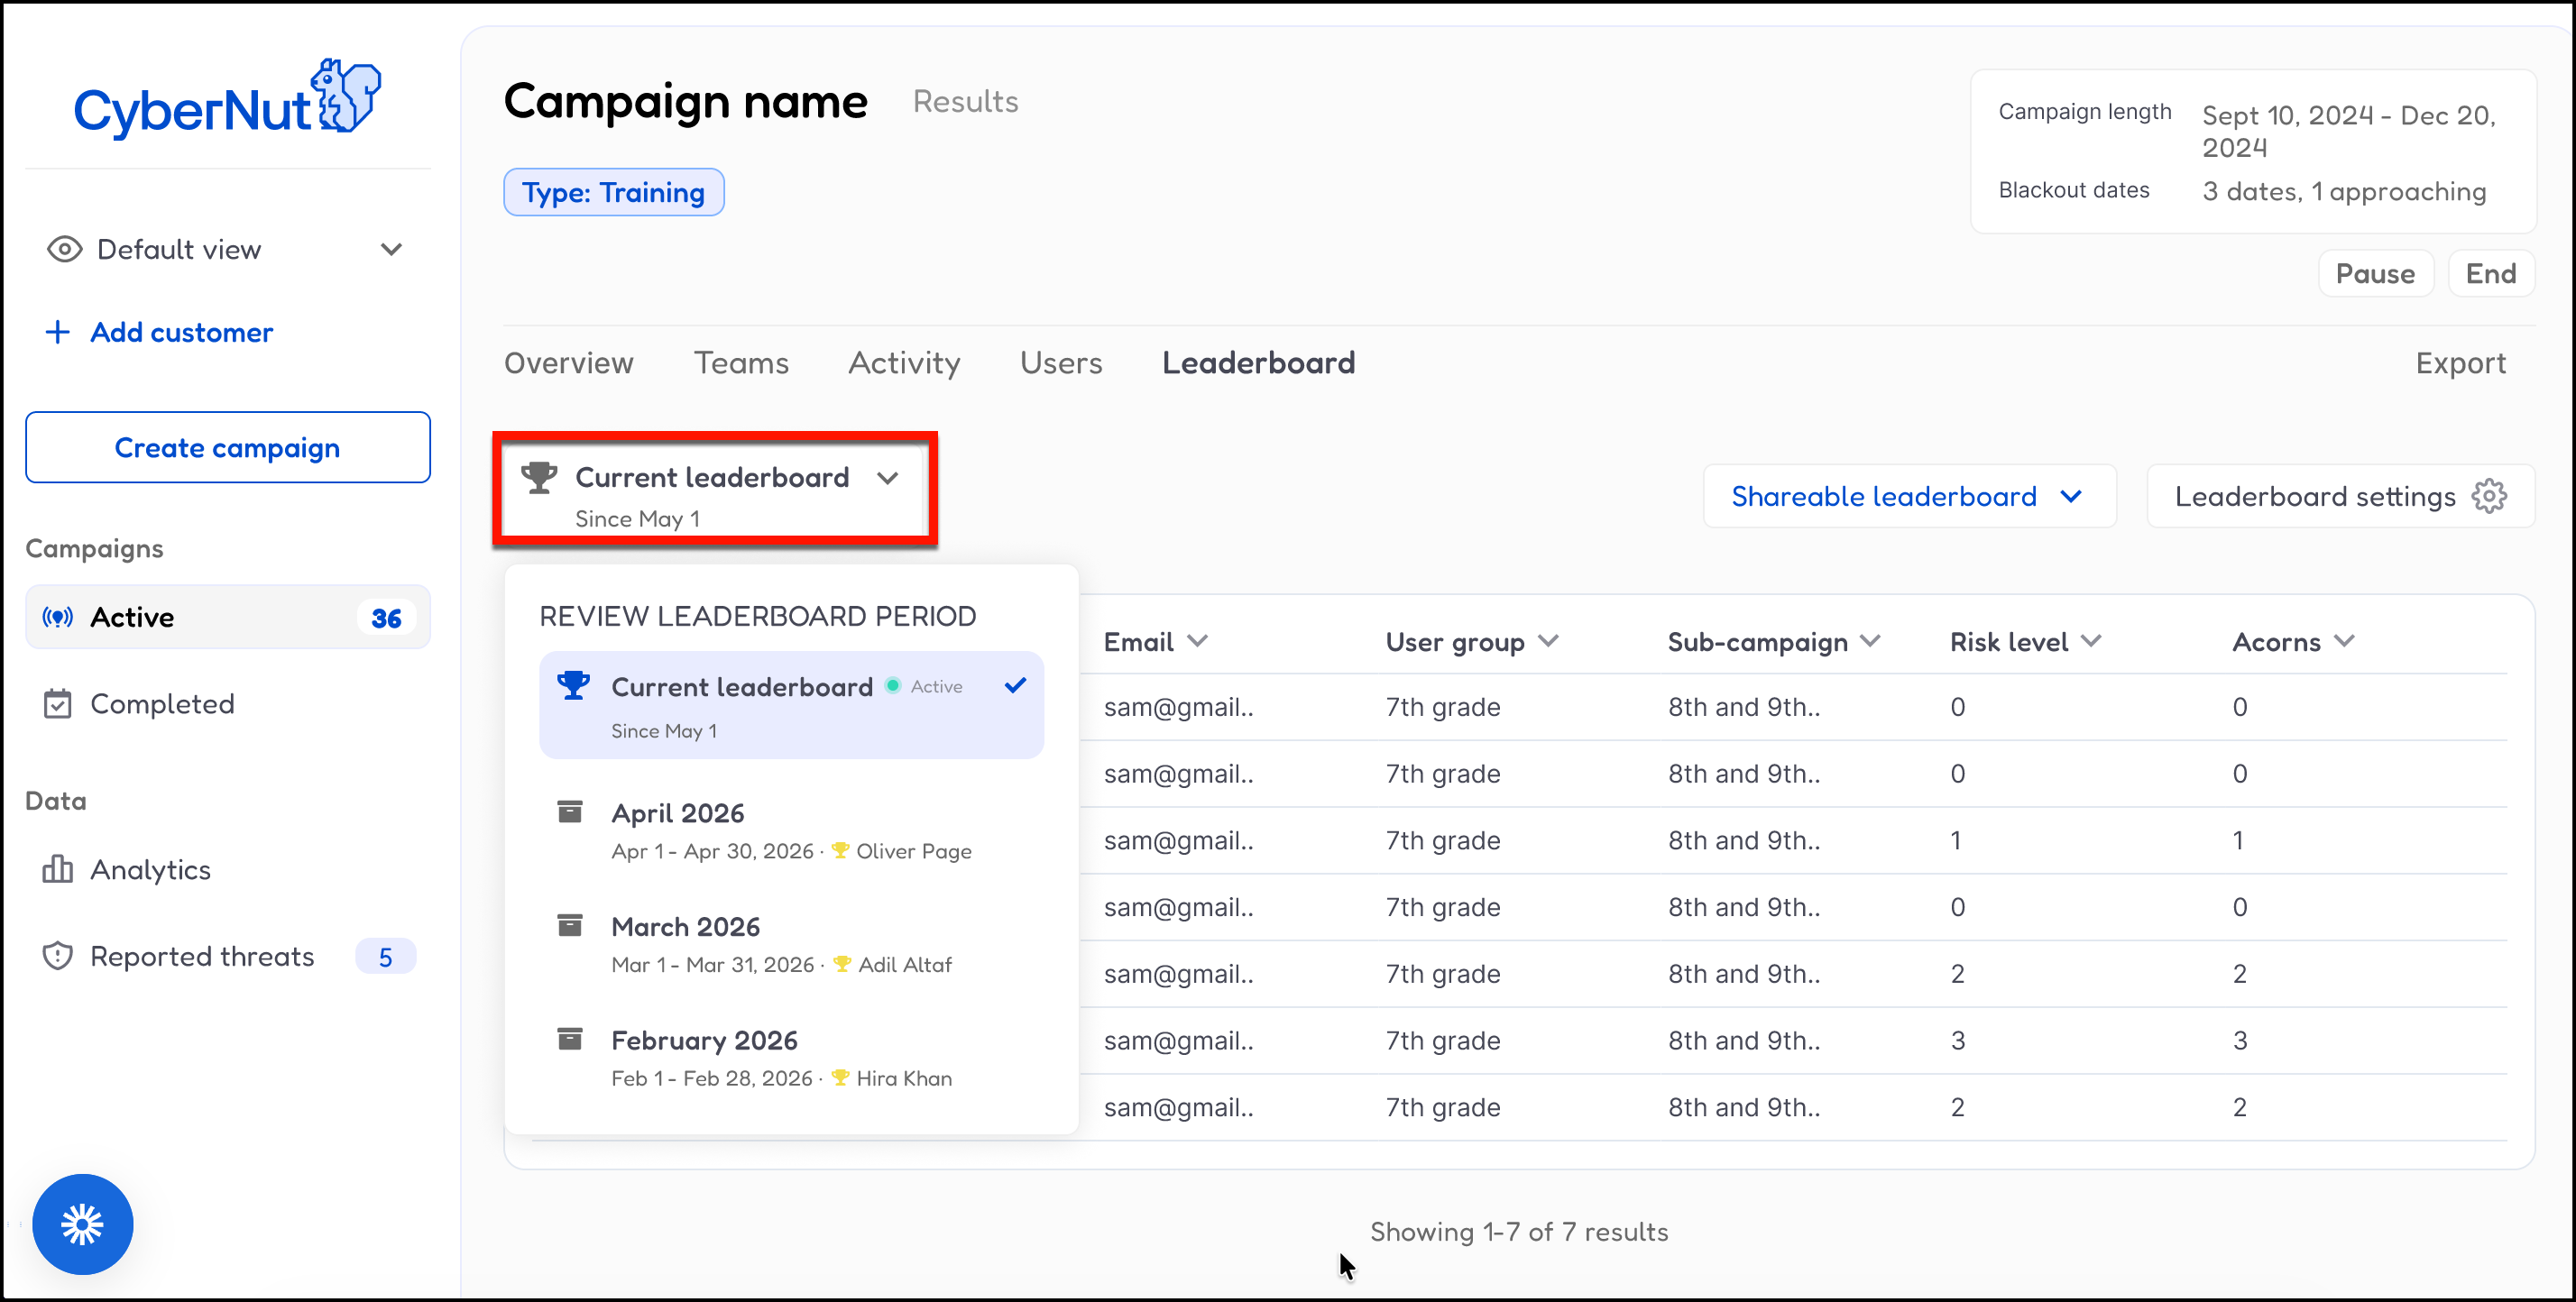Click the '3 dates, 1 approaching' blackout text
The height and width of the screenshot is (1302, 2576).
pyautogui.click(x=2343, y=191)
